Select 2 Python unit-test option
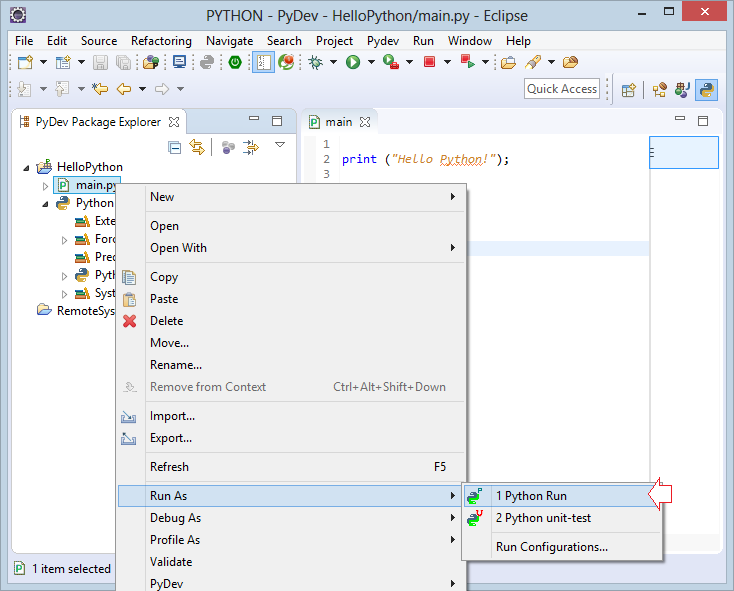 coord(562,518)
